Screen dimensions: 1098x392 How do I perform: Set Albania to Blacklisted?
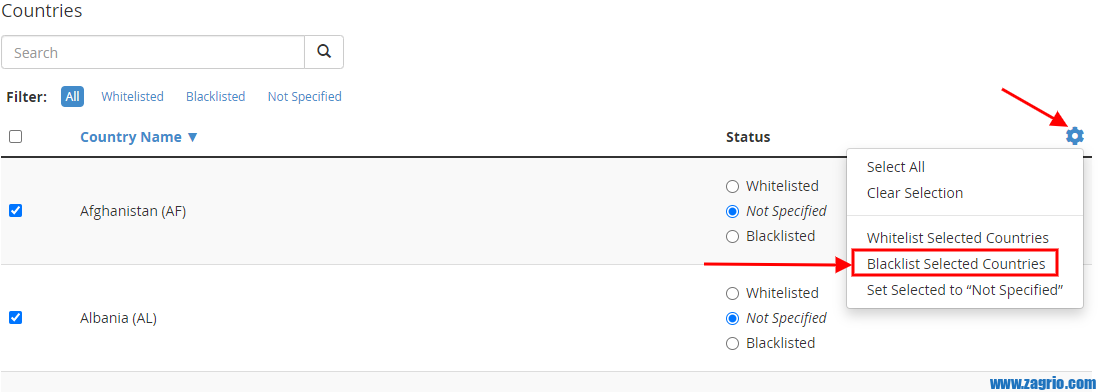732,344
